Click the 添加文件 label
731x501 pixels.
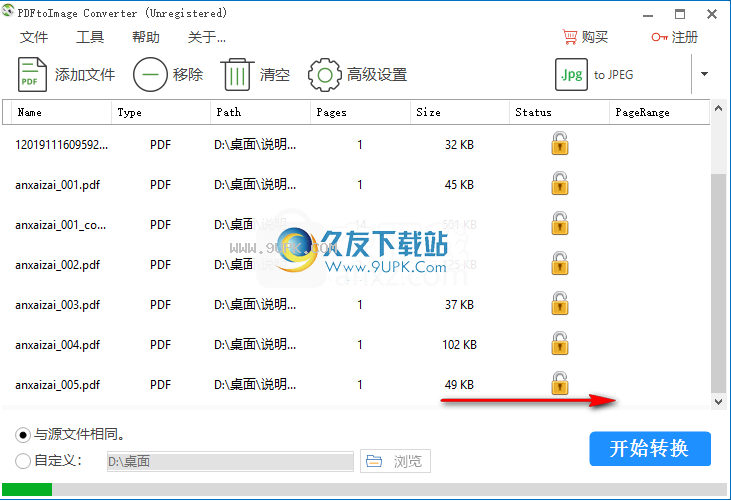(x=85, y=75)
